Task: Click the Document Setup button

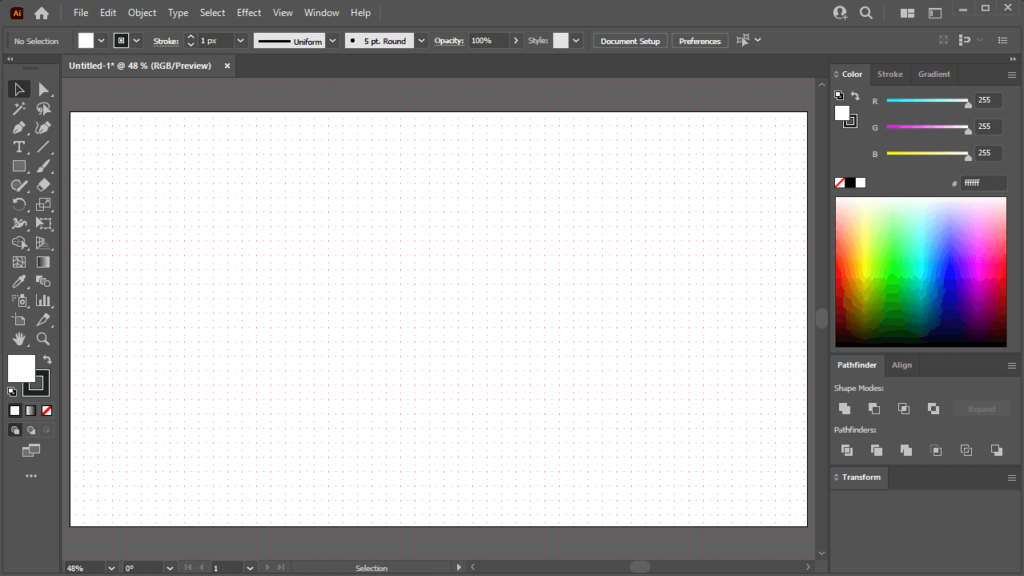Action: point(629,41)
